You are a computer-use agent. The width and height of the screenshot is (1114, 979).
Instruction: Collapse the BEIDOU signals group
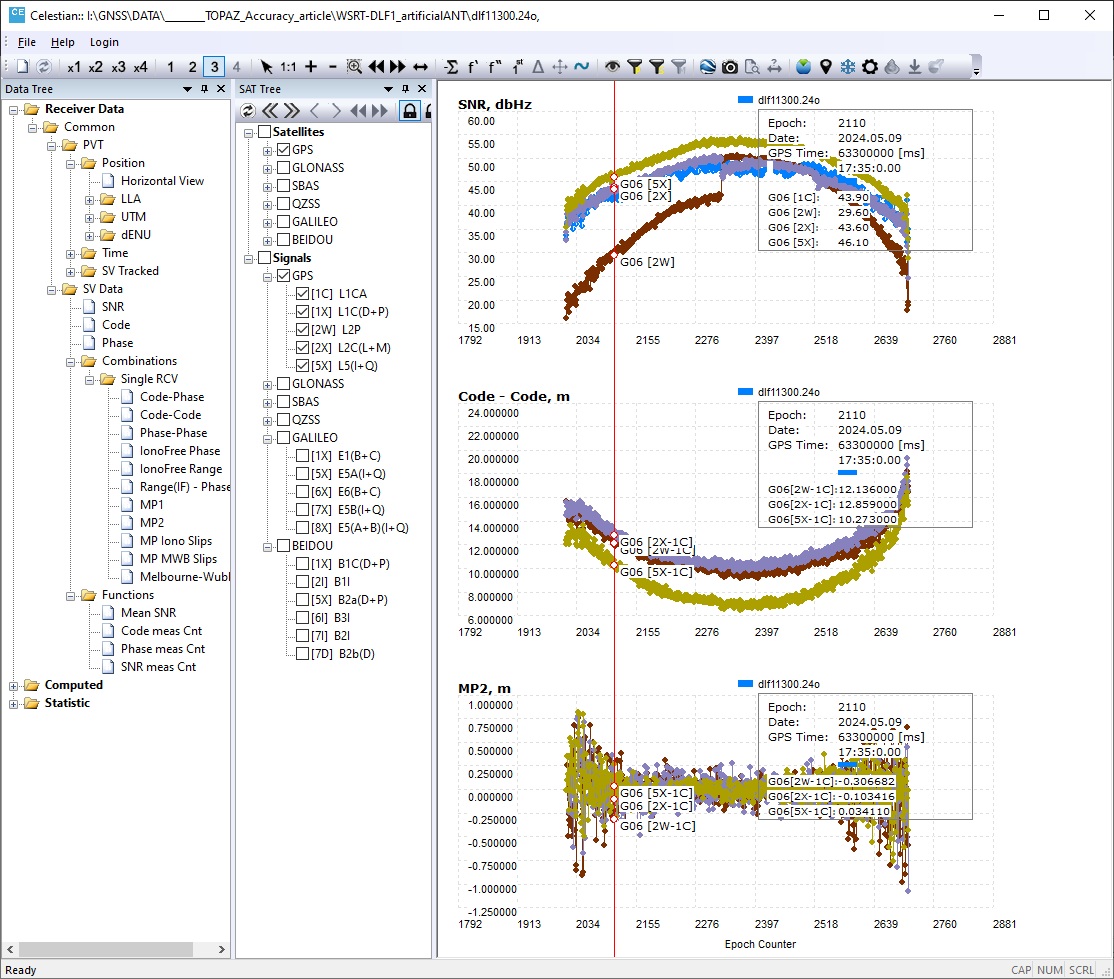point(268,546)
